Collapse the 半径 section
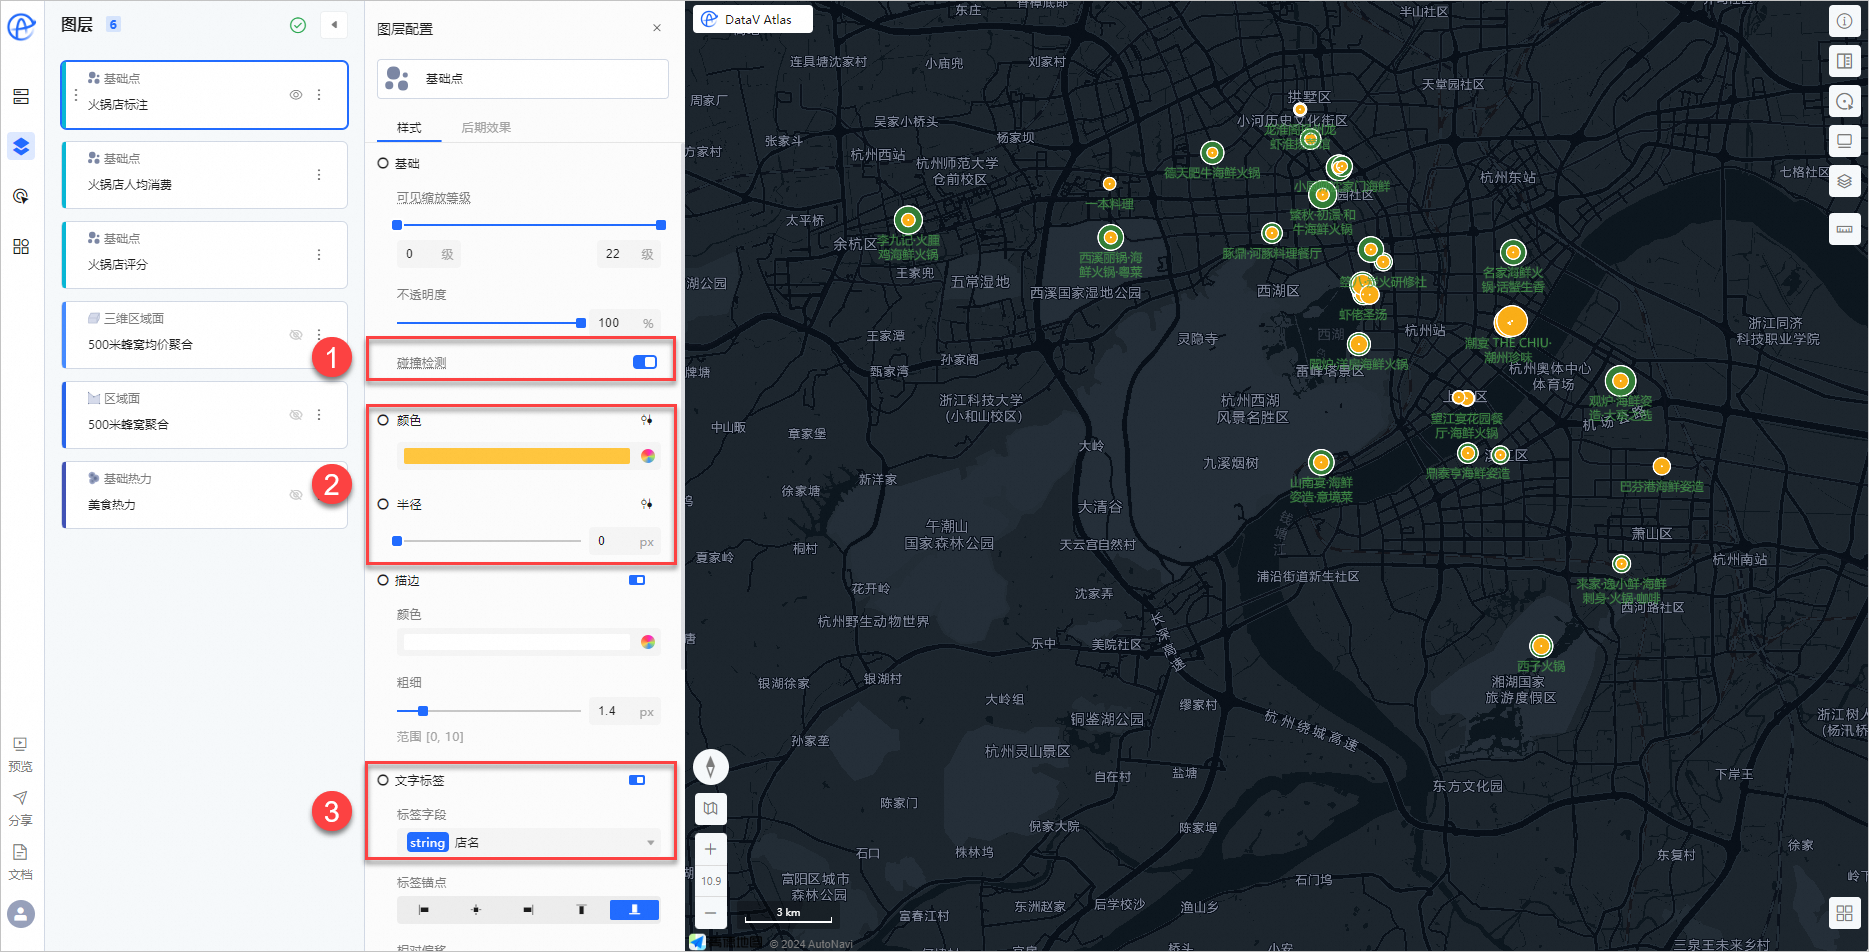 pos(383,504)
